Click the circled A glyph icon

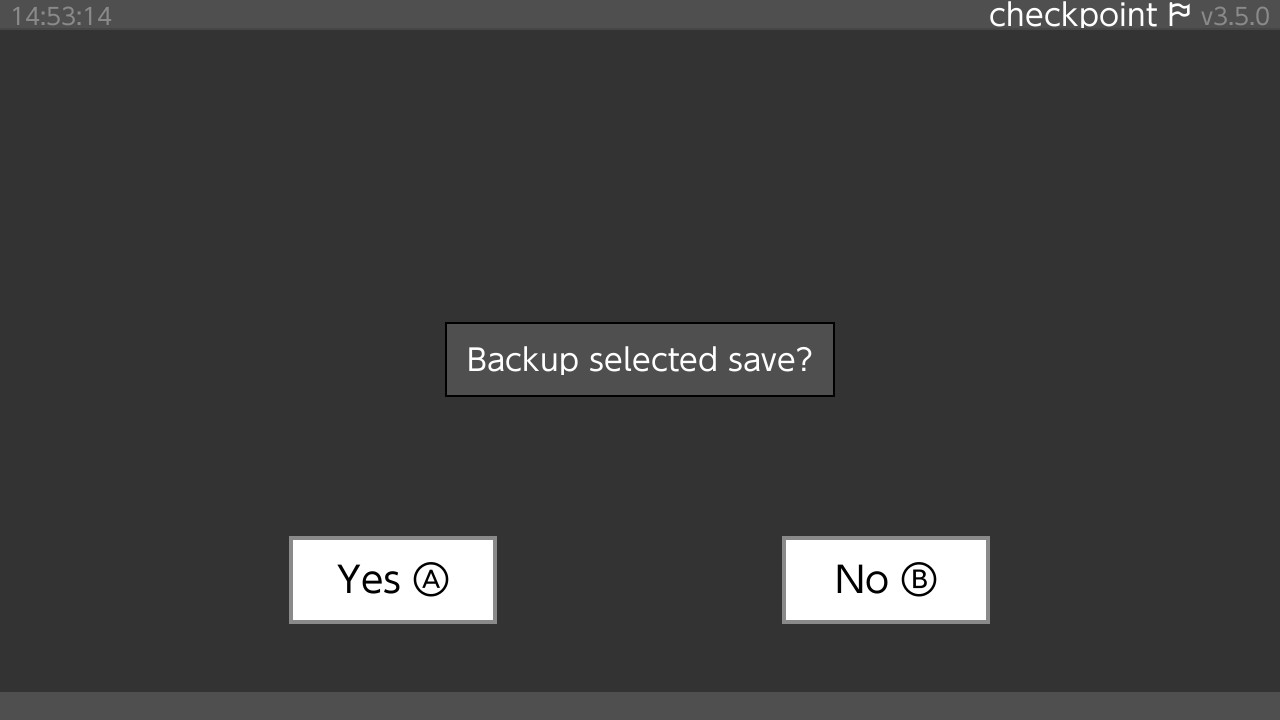tap(431, 580)
